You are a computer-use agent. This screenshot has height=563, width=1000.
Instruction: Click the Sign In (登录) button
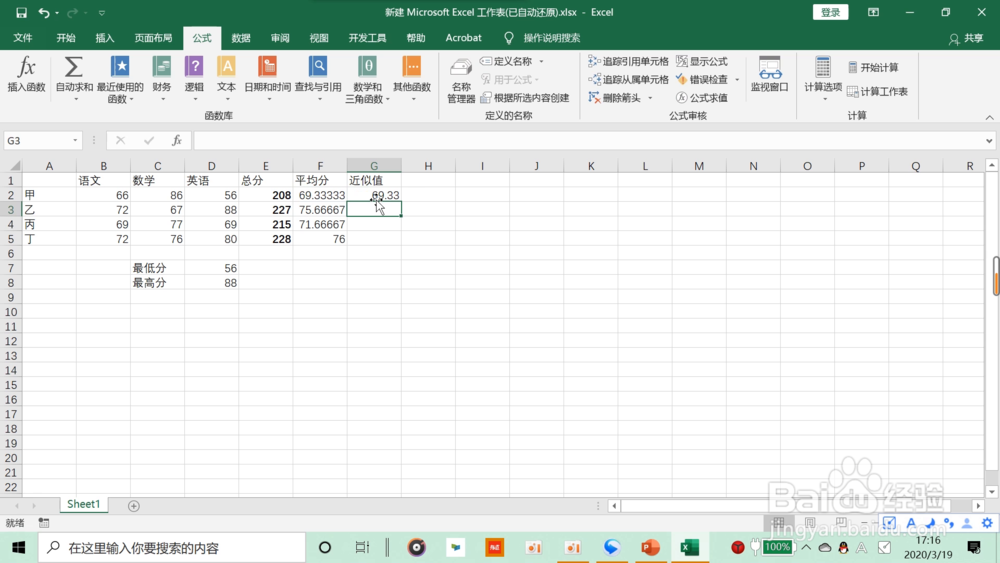coord(830,12)
